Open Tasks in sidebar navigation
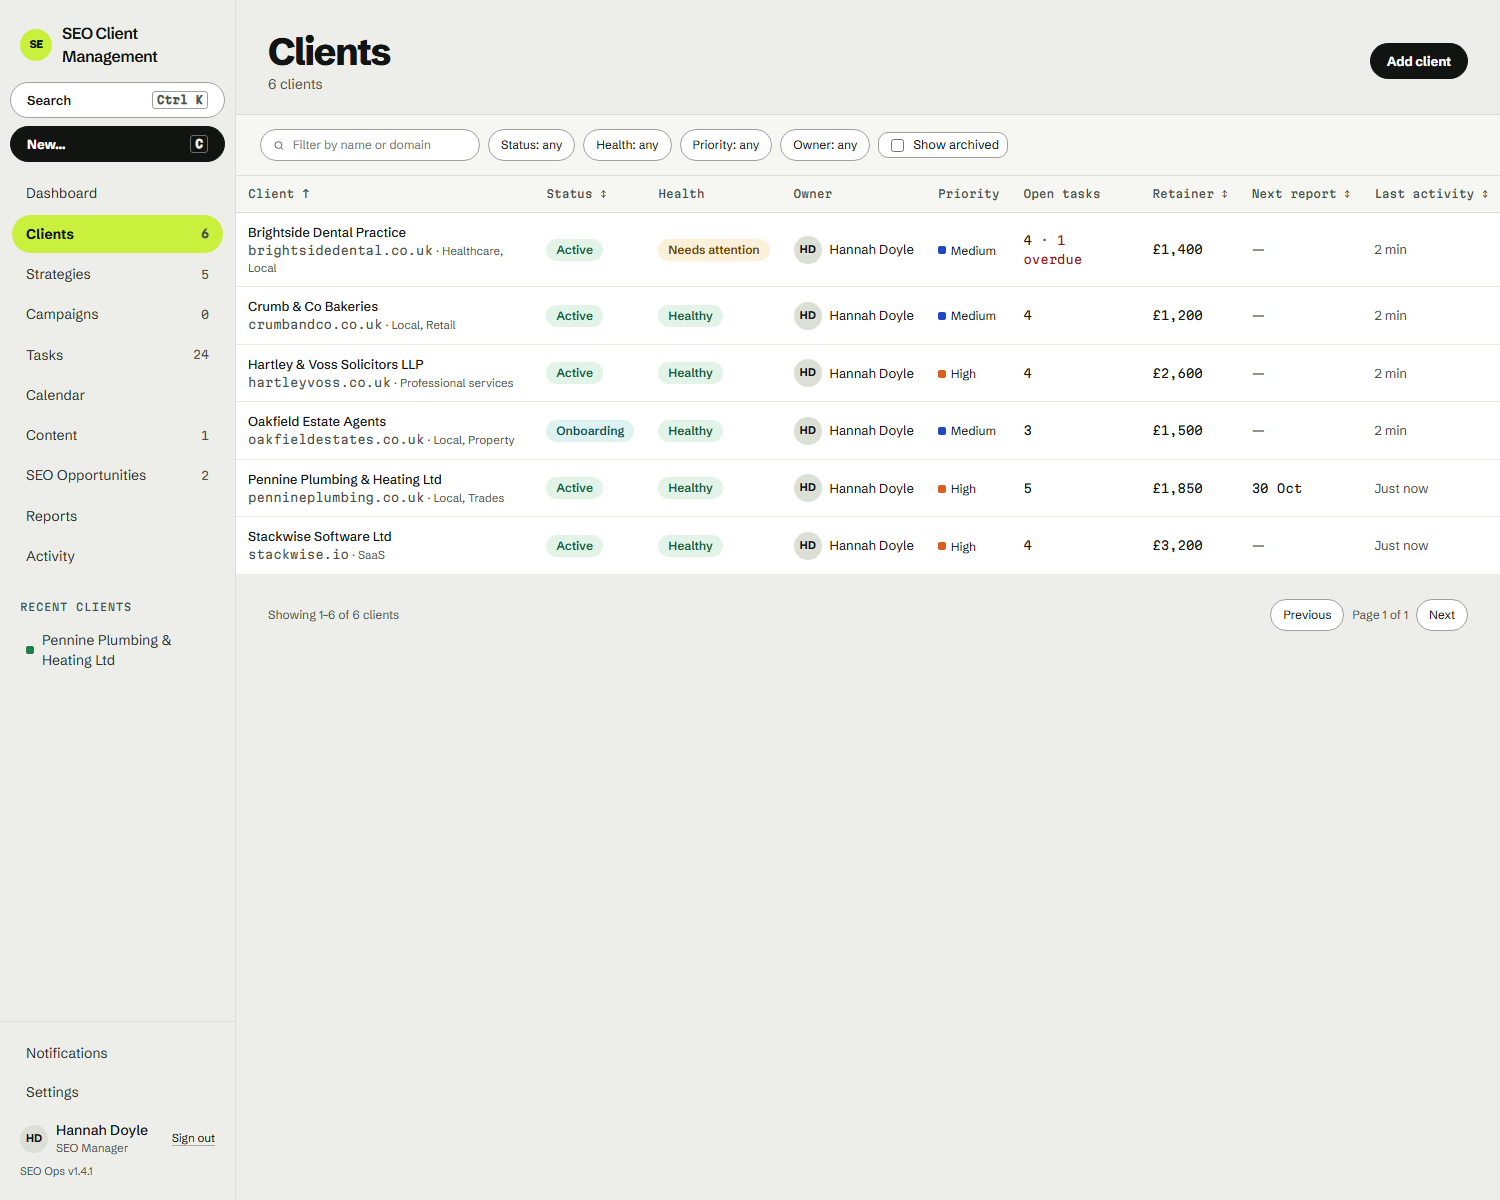1500x1200 pixels. [x=117, y=355]
